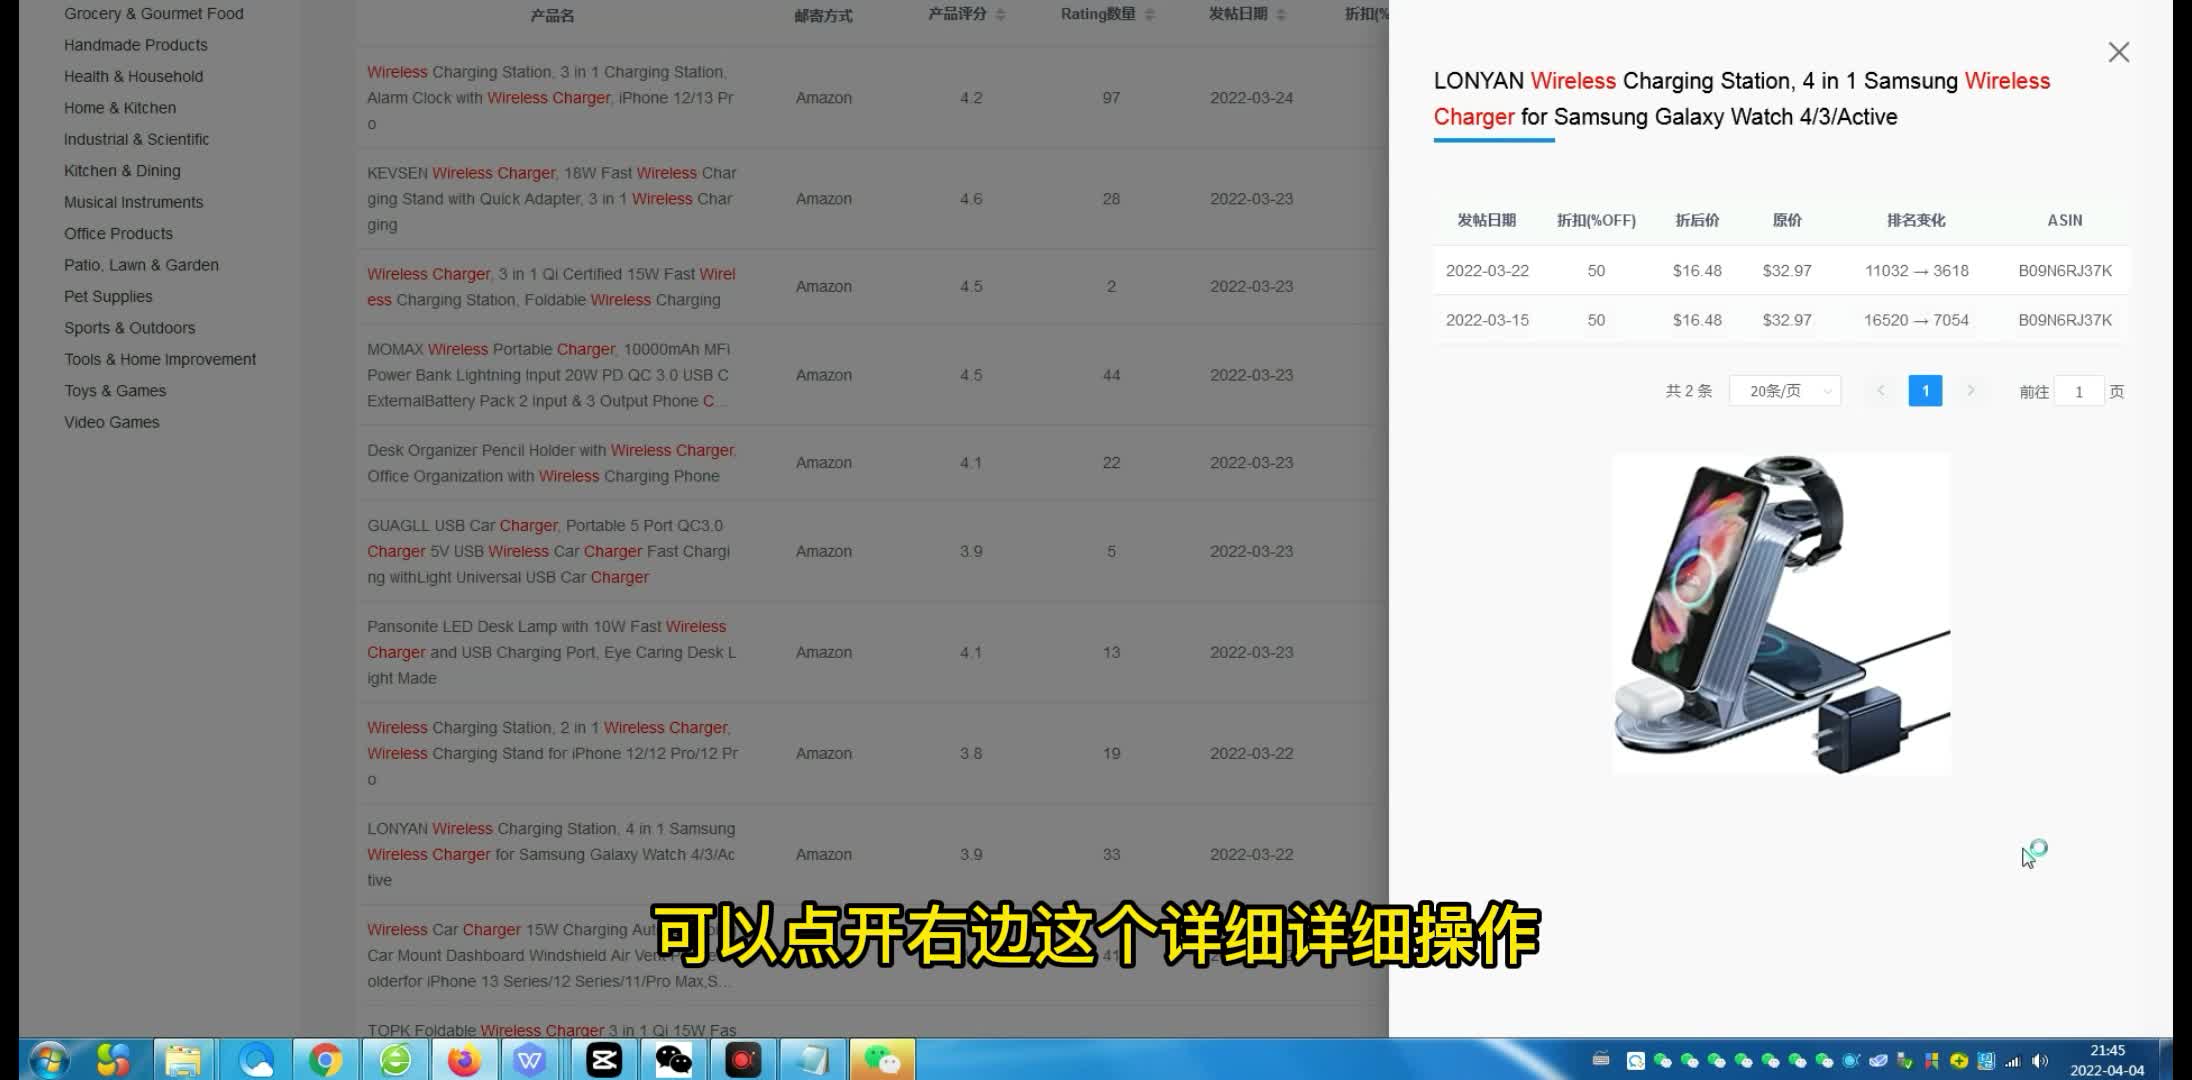
Task: Select Sports & Outdoors category
Action: (x=130, y=328)
